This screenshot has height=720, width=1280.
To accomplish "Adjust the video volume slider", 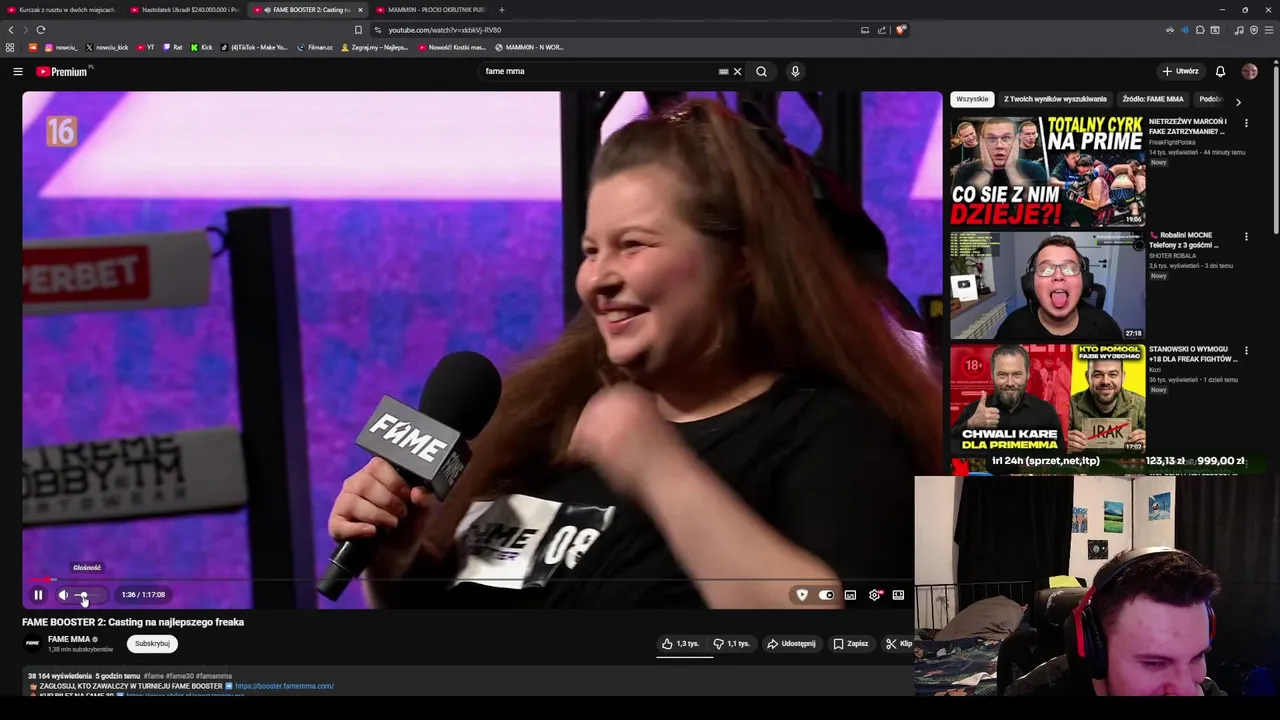I will click(90, 595).
